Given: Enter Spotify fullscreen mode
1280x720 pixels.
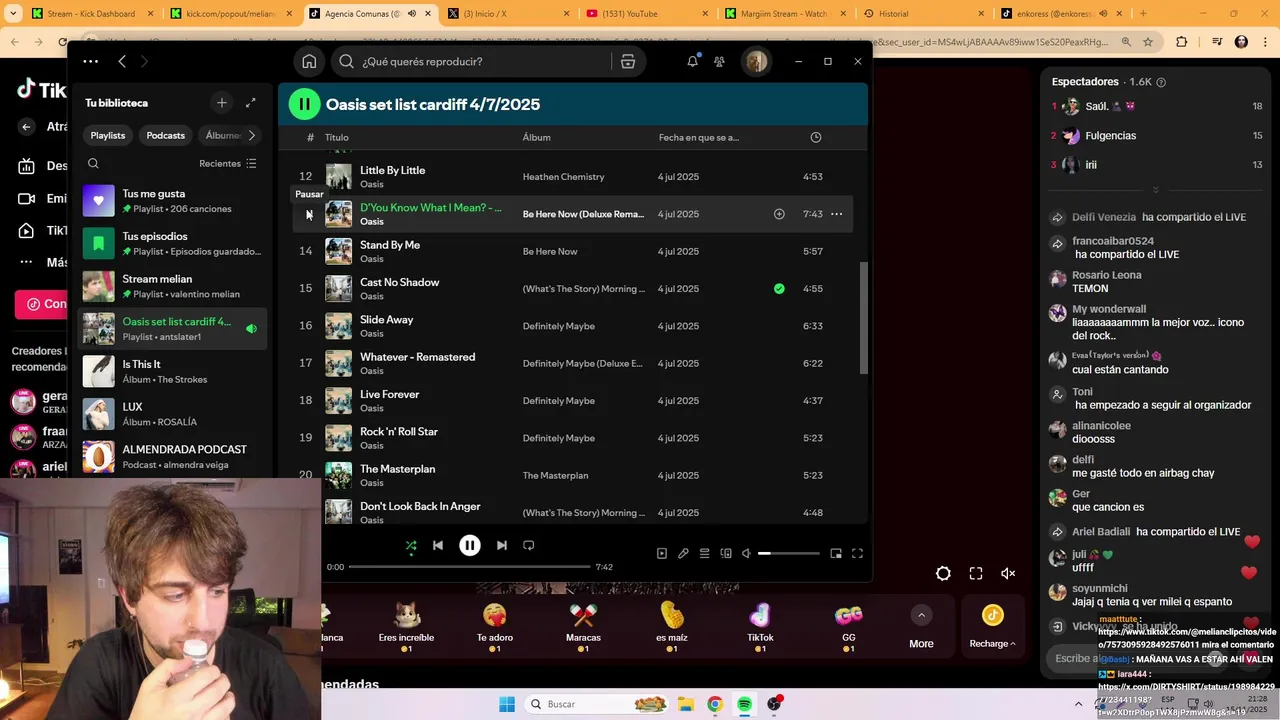Looking at the screenshot, I should tap(857, 553).
